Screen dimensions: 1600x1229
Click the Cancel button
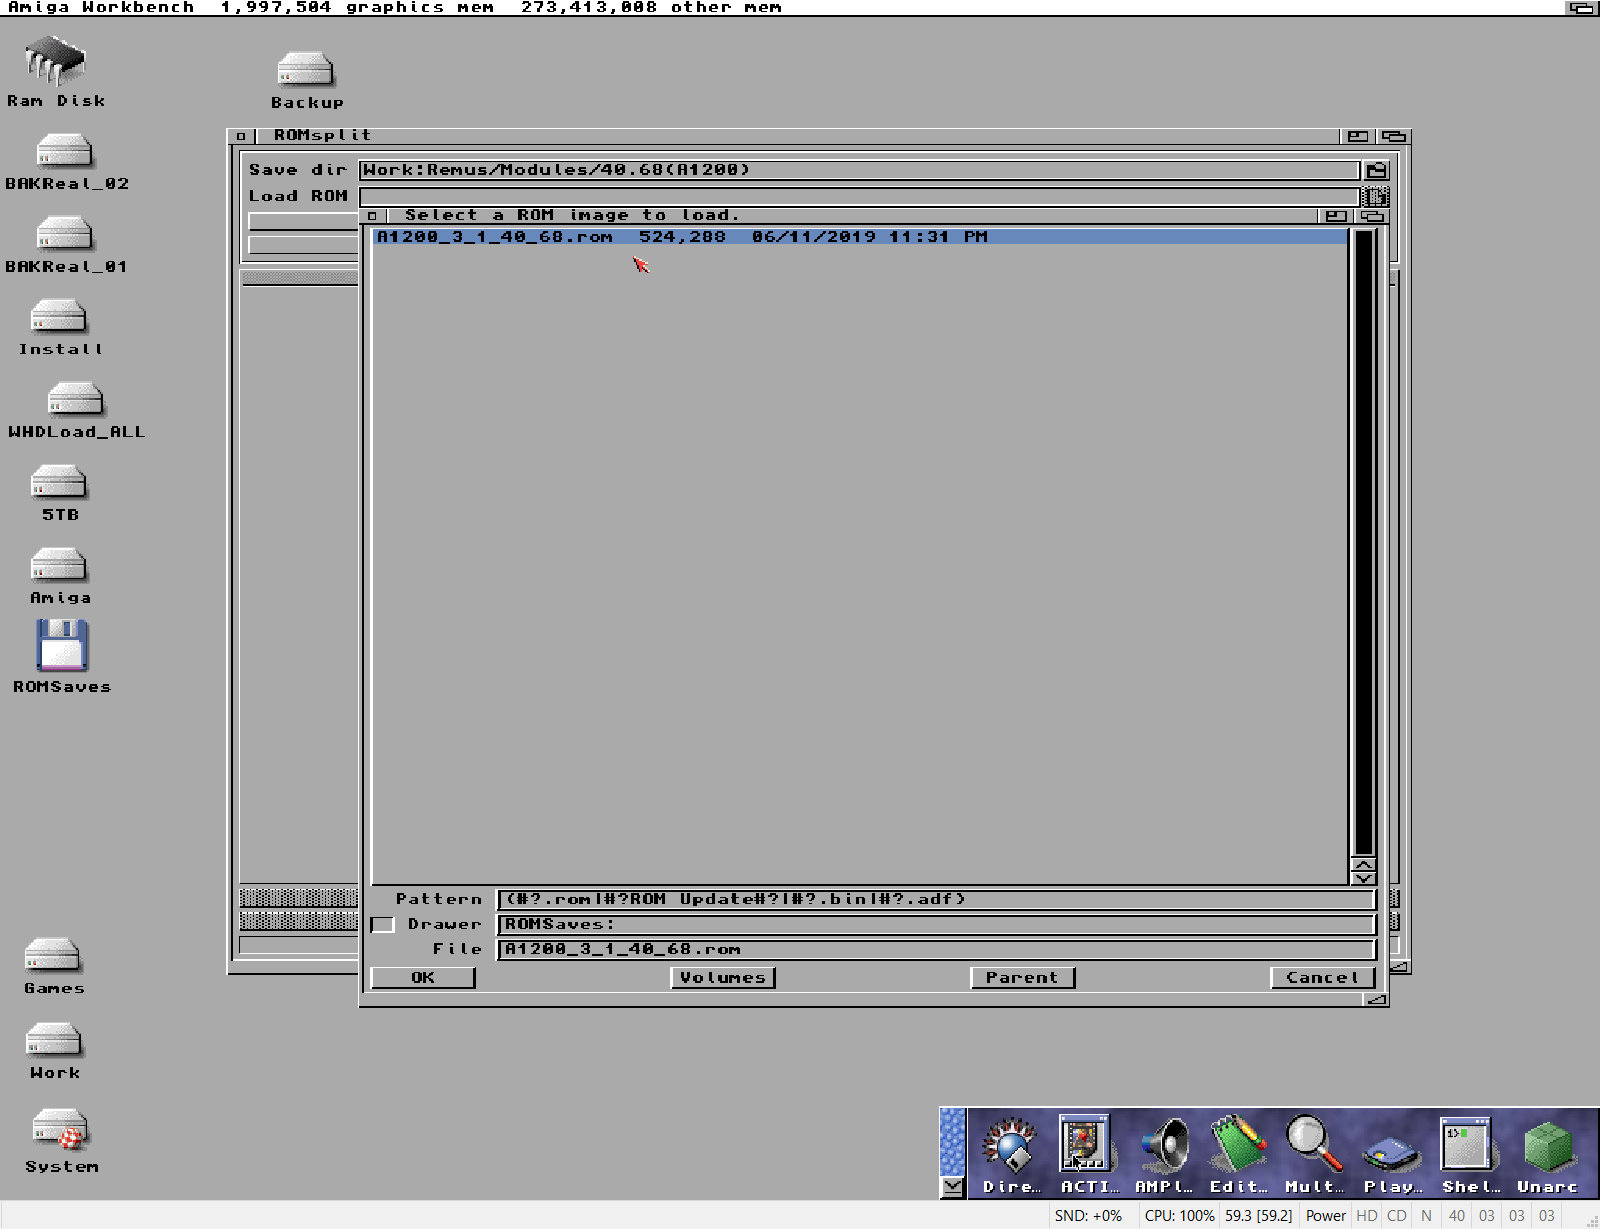click(x=1323, y=978)
